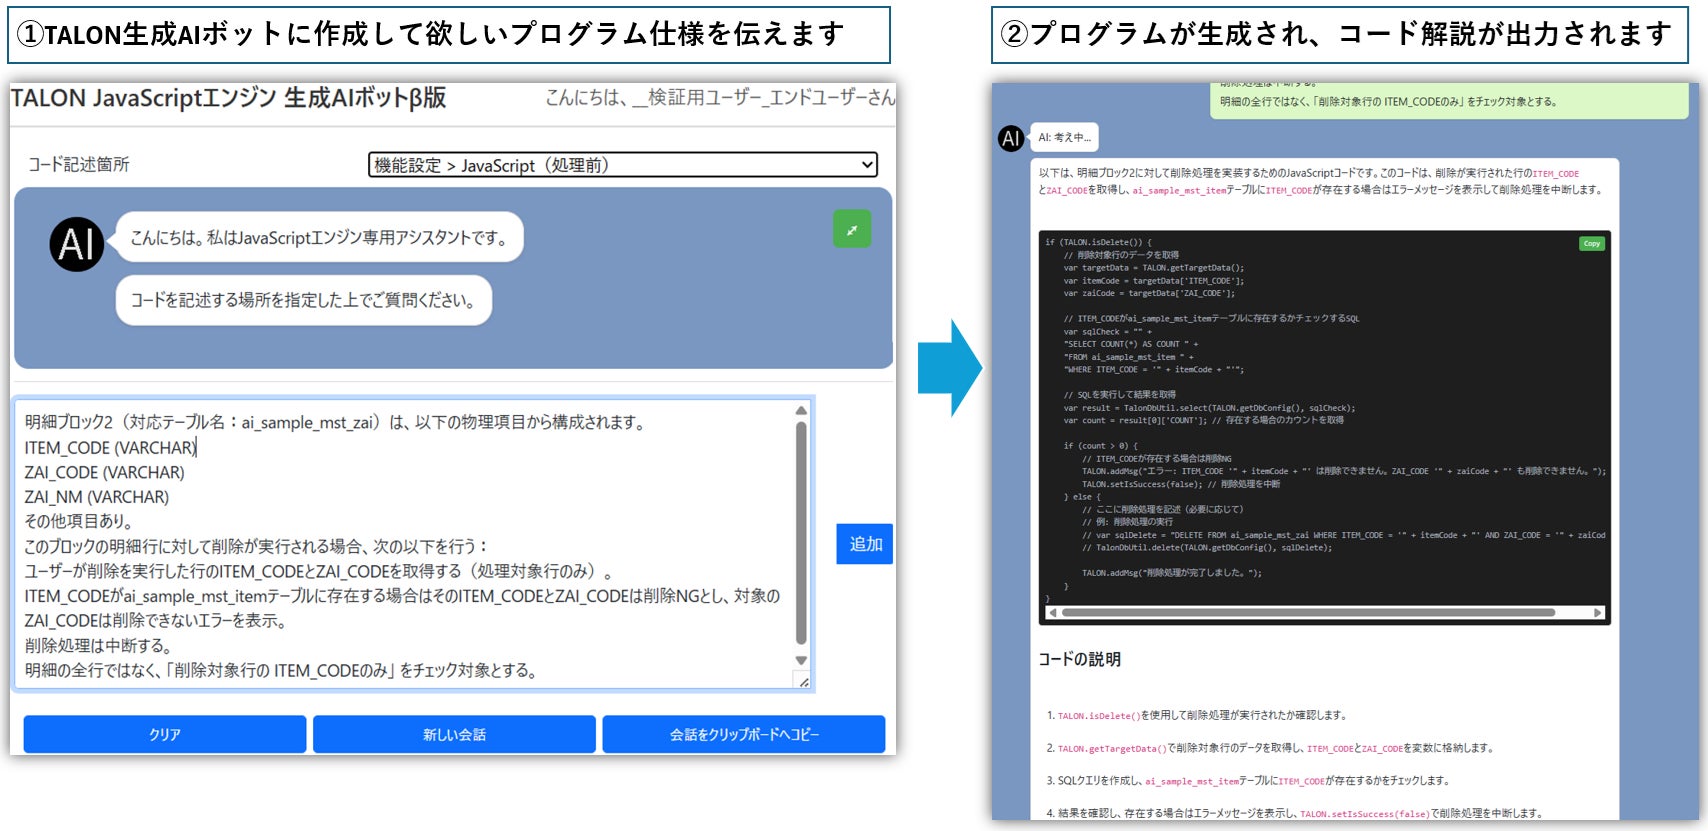The height and width of the screenshot is (831, 1708).
Task: Click the 追加 button
Action: [865, 544]
